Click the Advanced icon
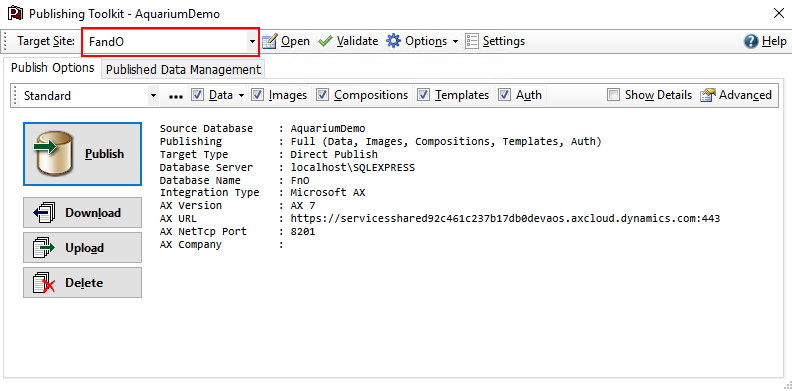Image resolution: width=792 pixels, height=391 pixels. click(x=708, y=95)
